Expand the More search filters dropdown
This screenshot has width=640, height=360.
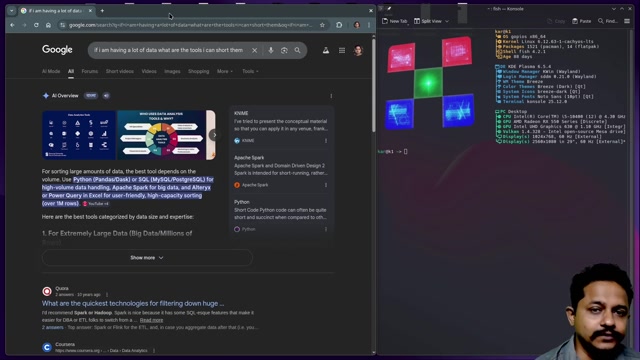pyautogui.click(x=225, y=71)
